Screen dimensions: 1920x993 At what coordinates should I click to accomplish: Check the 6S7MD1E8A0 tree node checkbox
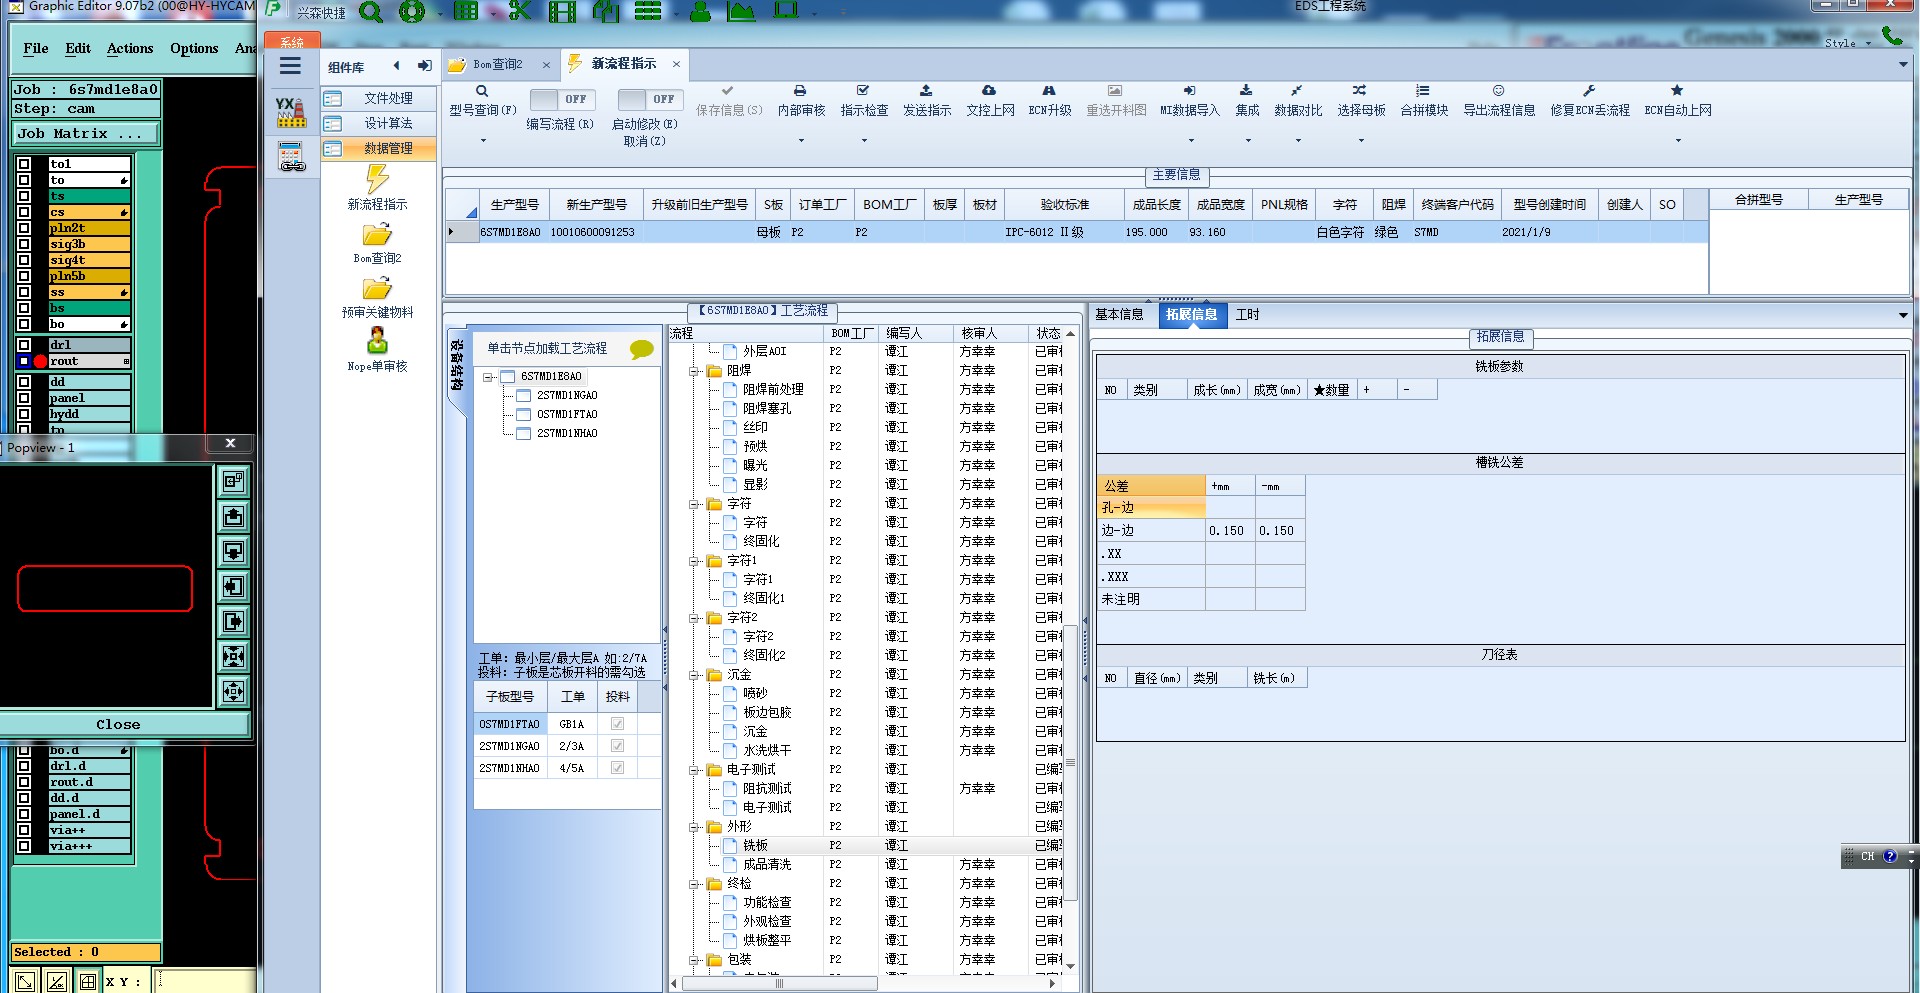click(x=507, y=377)
